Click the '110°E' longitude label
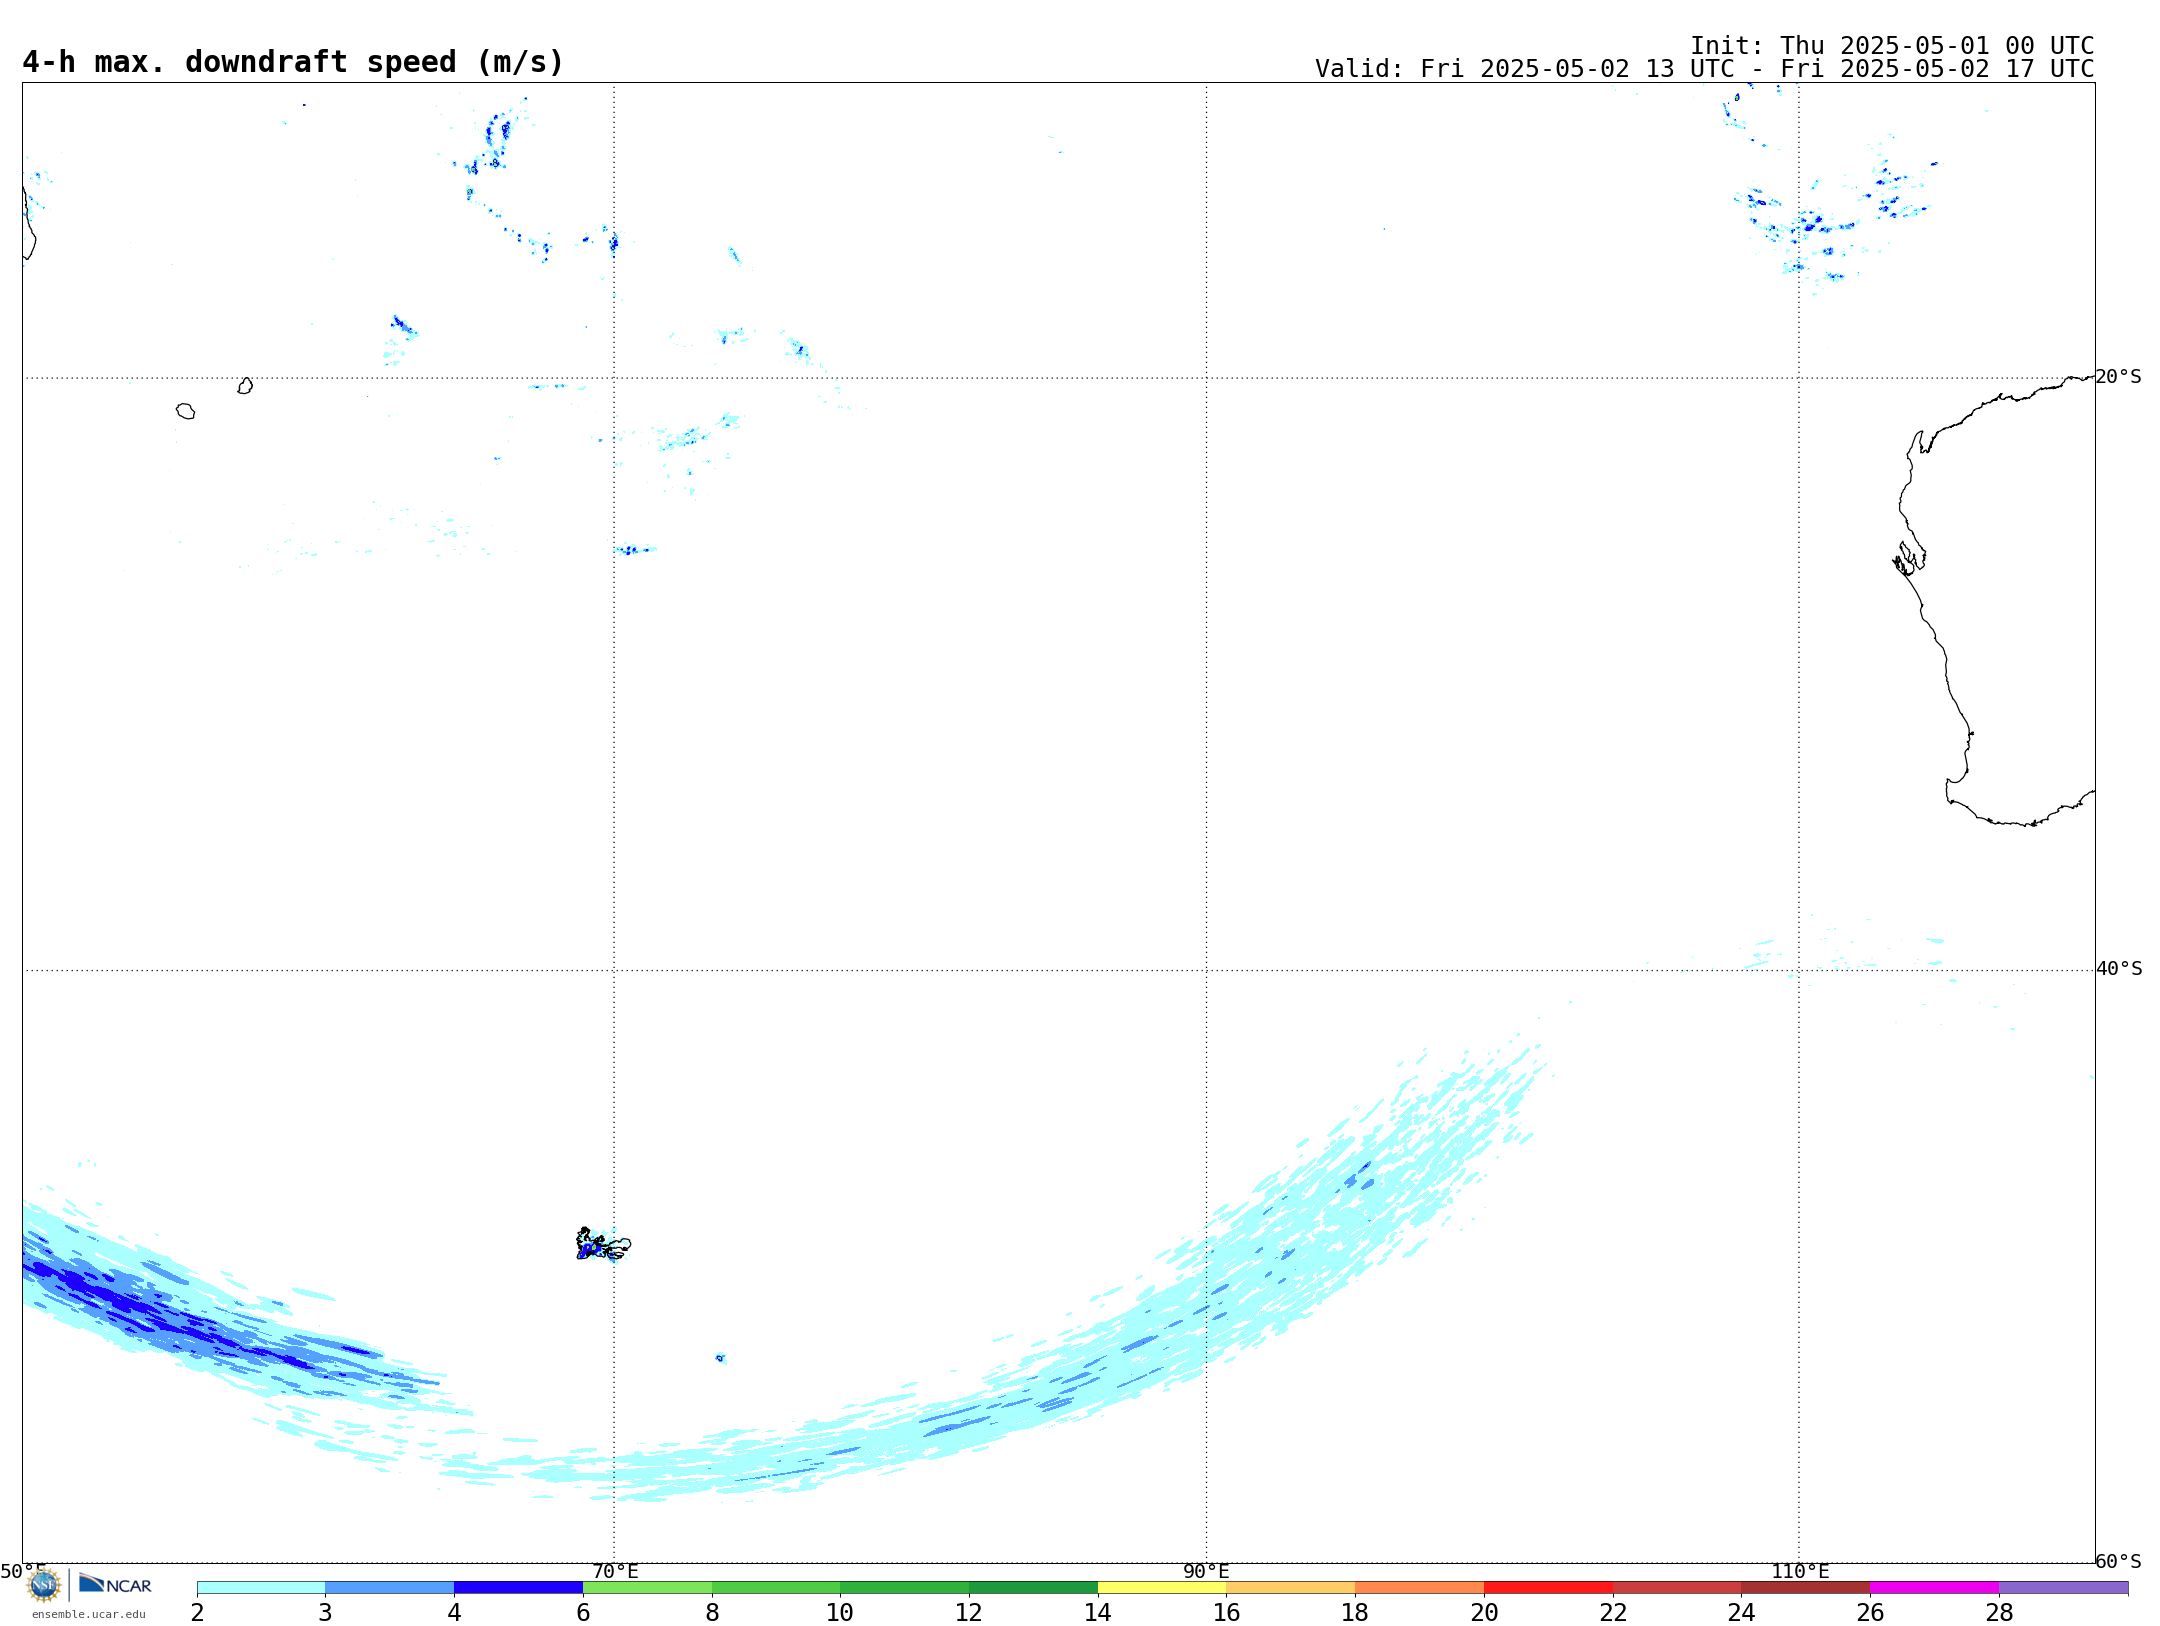2160x1626 pixels. tap(1800, 1571)
